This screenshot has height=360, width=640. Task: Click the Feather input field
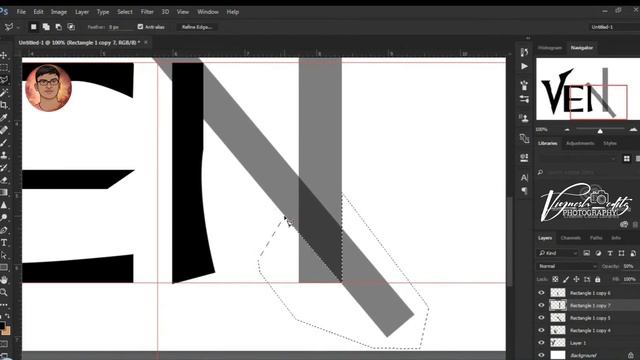click(x=121, y=27)
